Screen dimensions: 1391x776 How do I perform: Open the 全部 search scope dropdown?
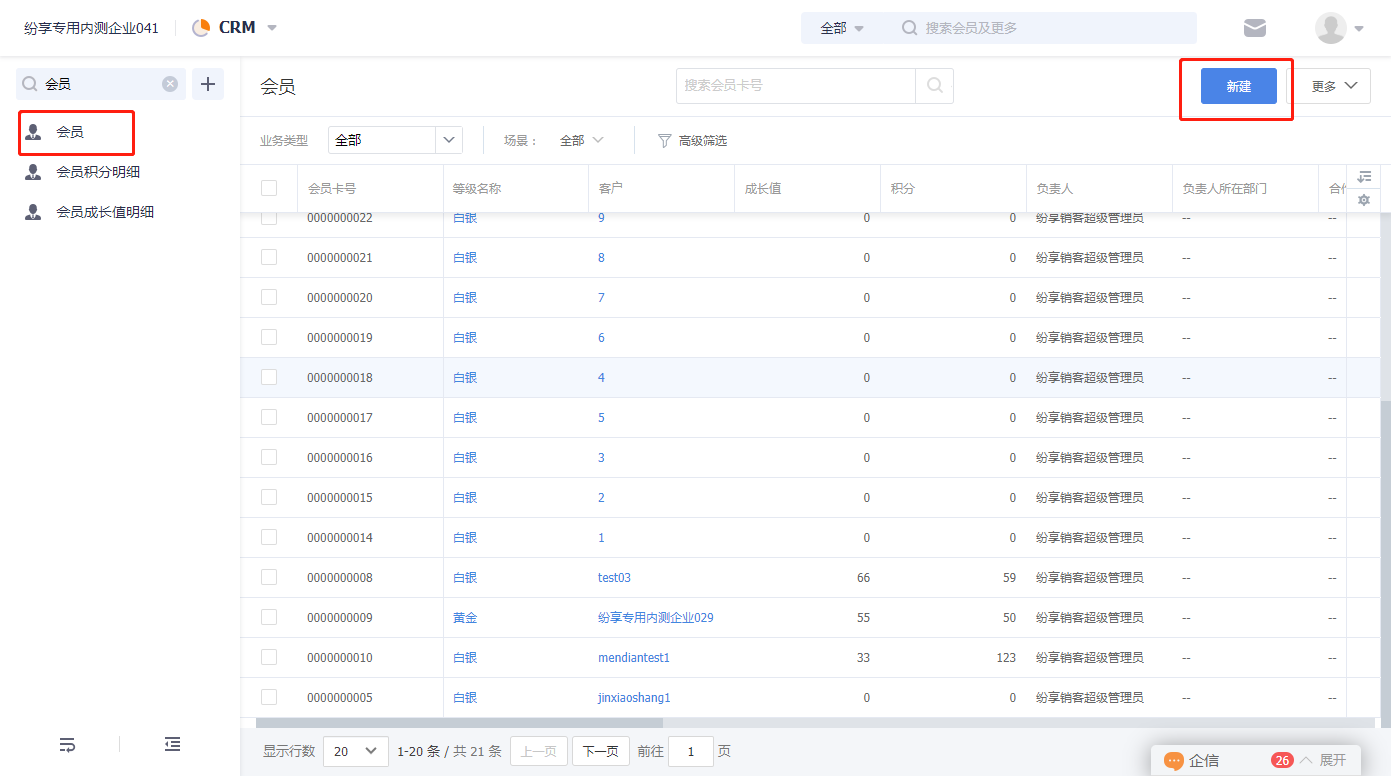tap(842, 28)
